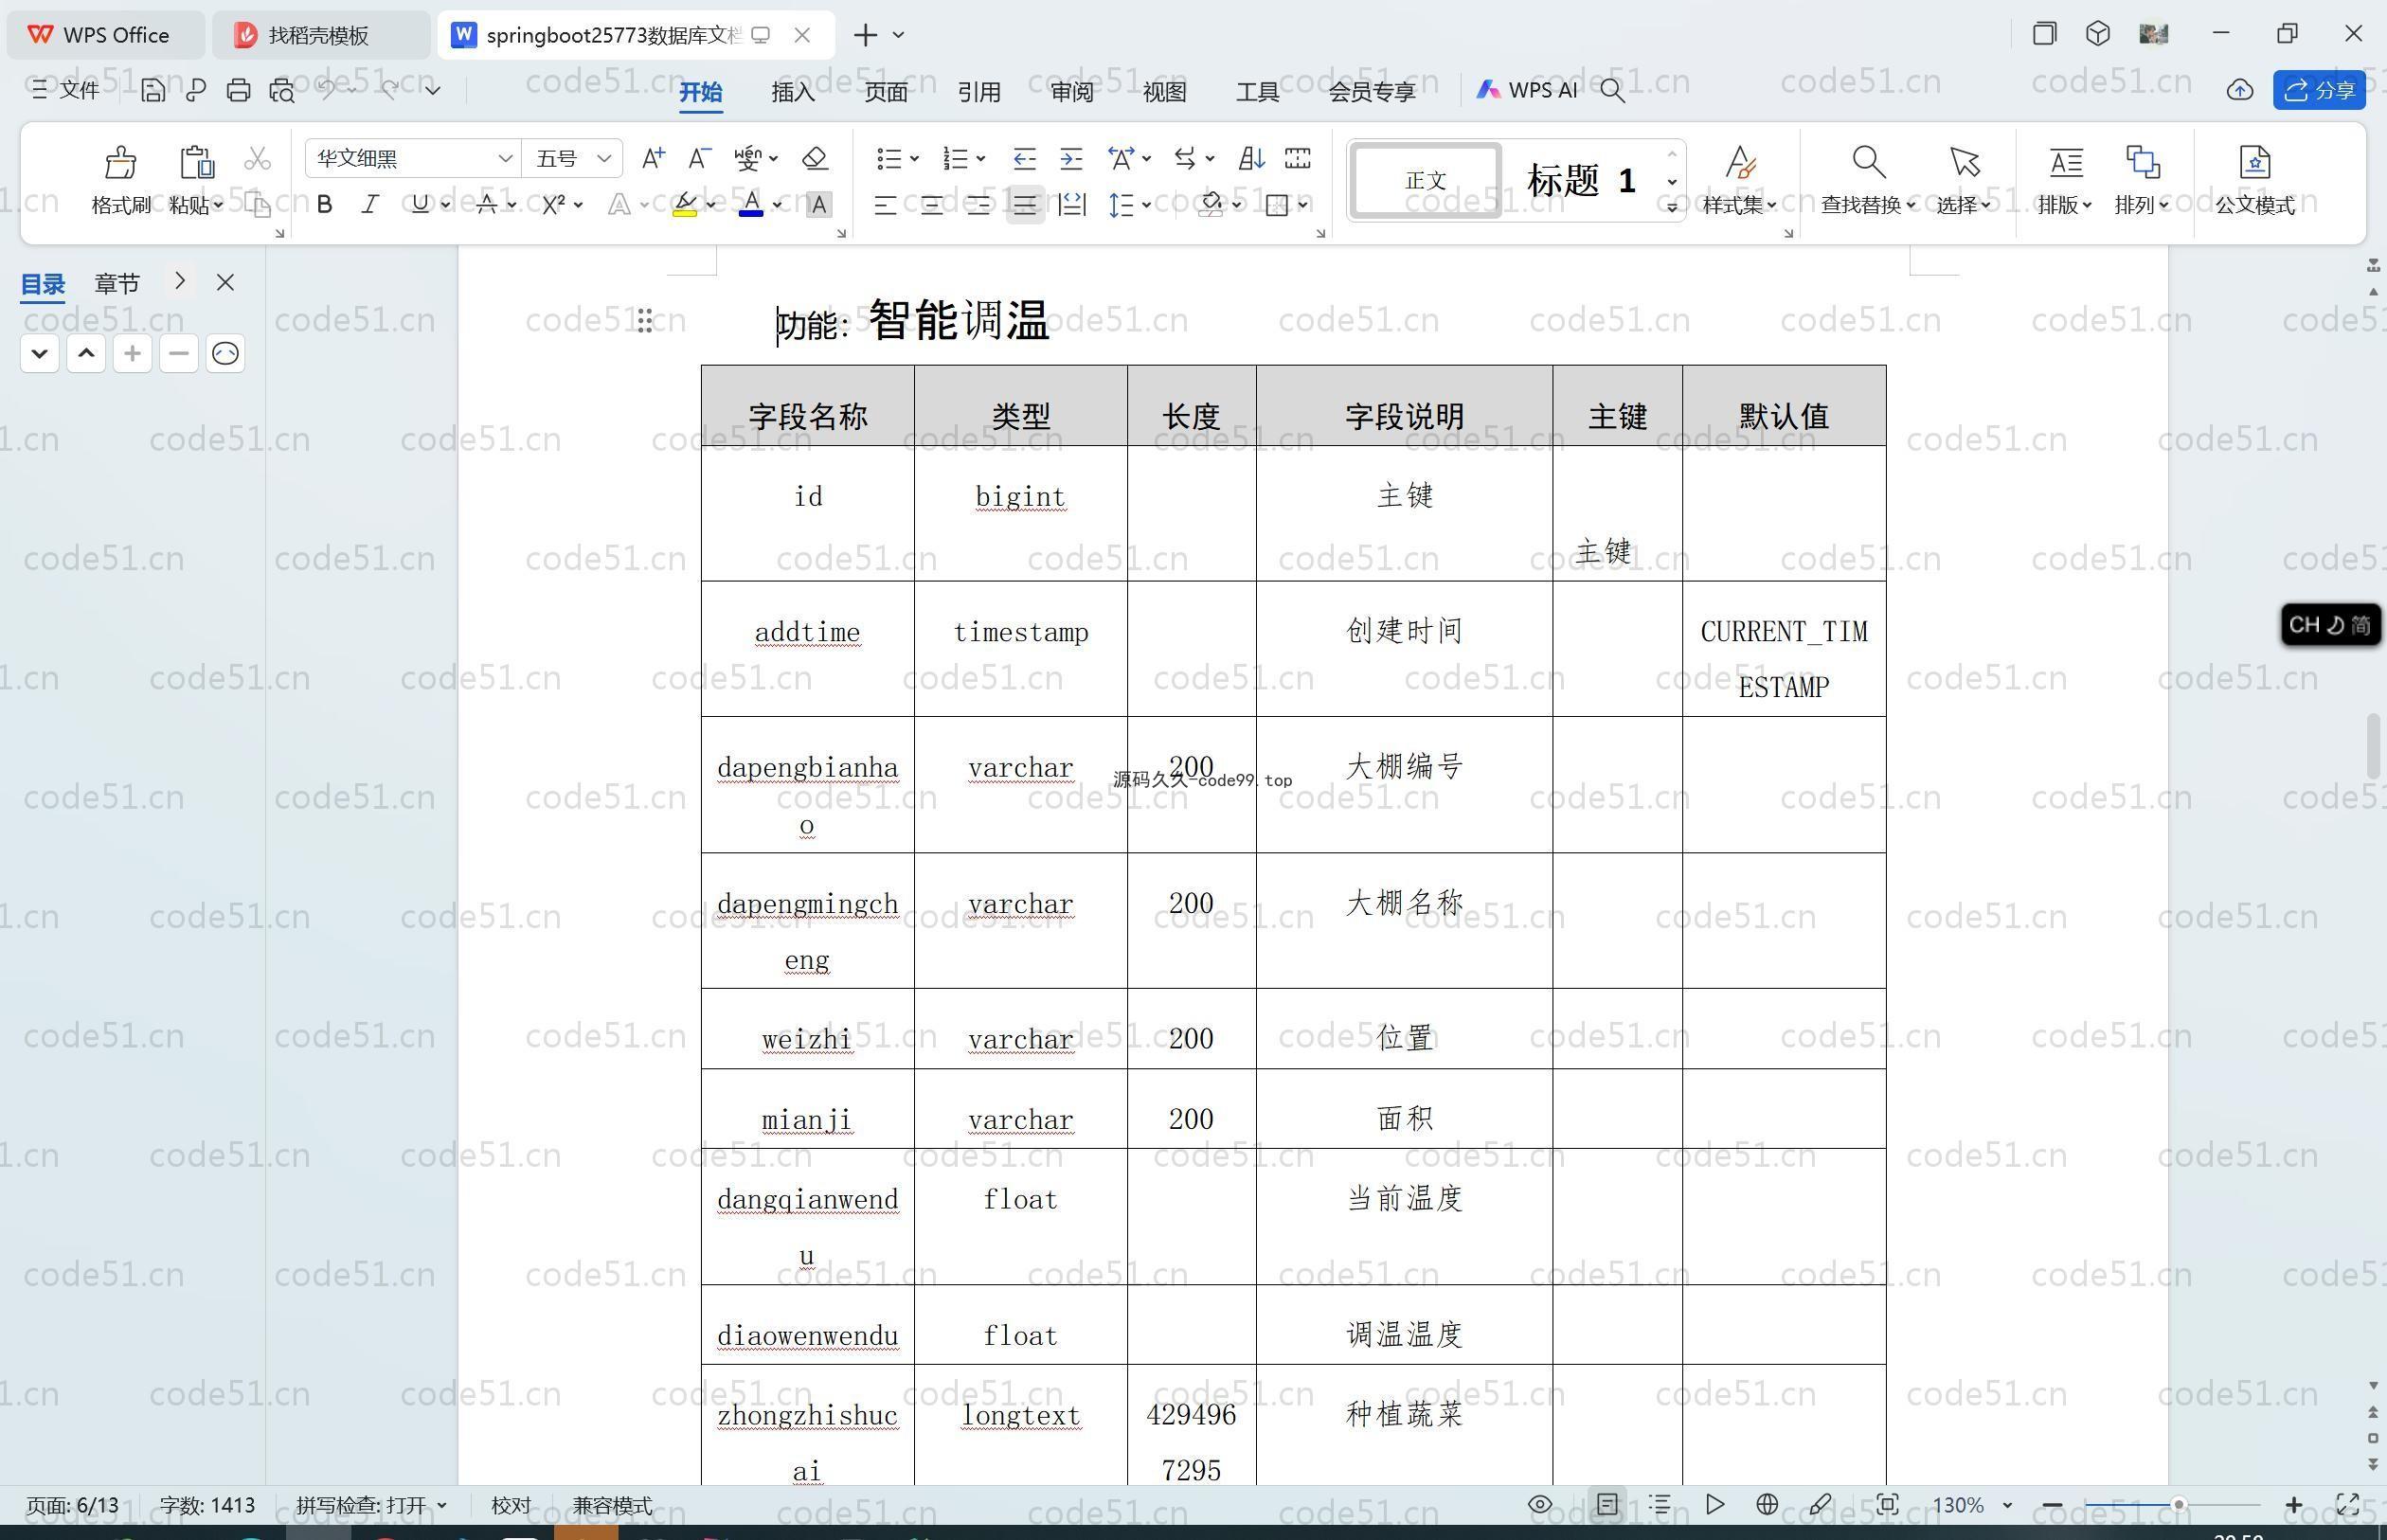Open the 引用 (References) ribbon tab
This screenshot has height=1540, width=2387.
point(979,92)
